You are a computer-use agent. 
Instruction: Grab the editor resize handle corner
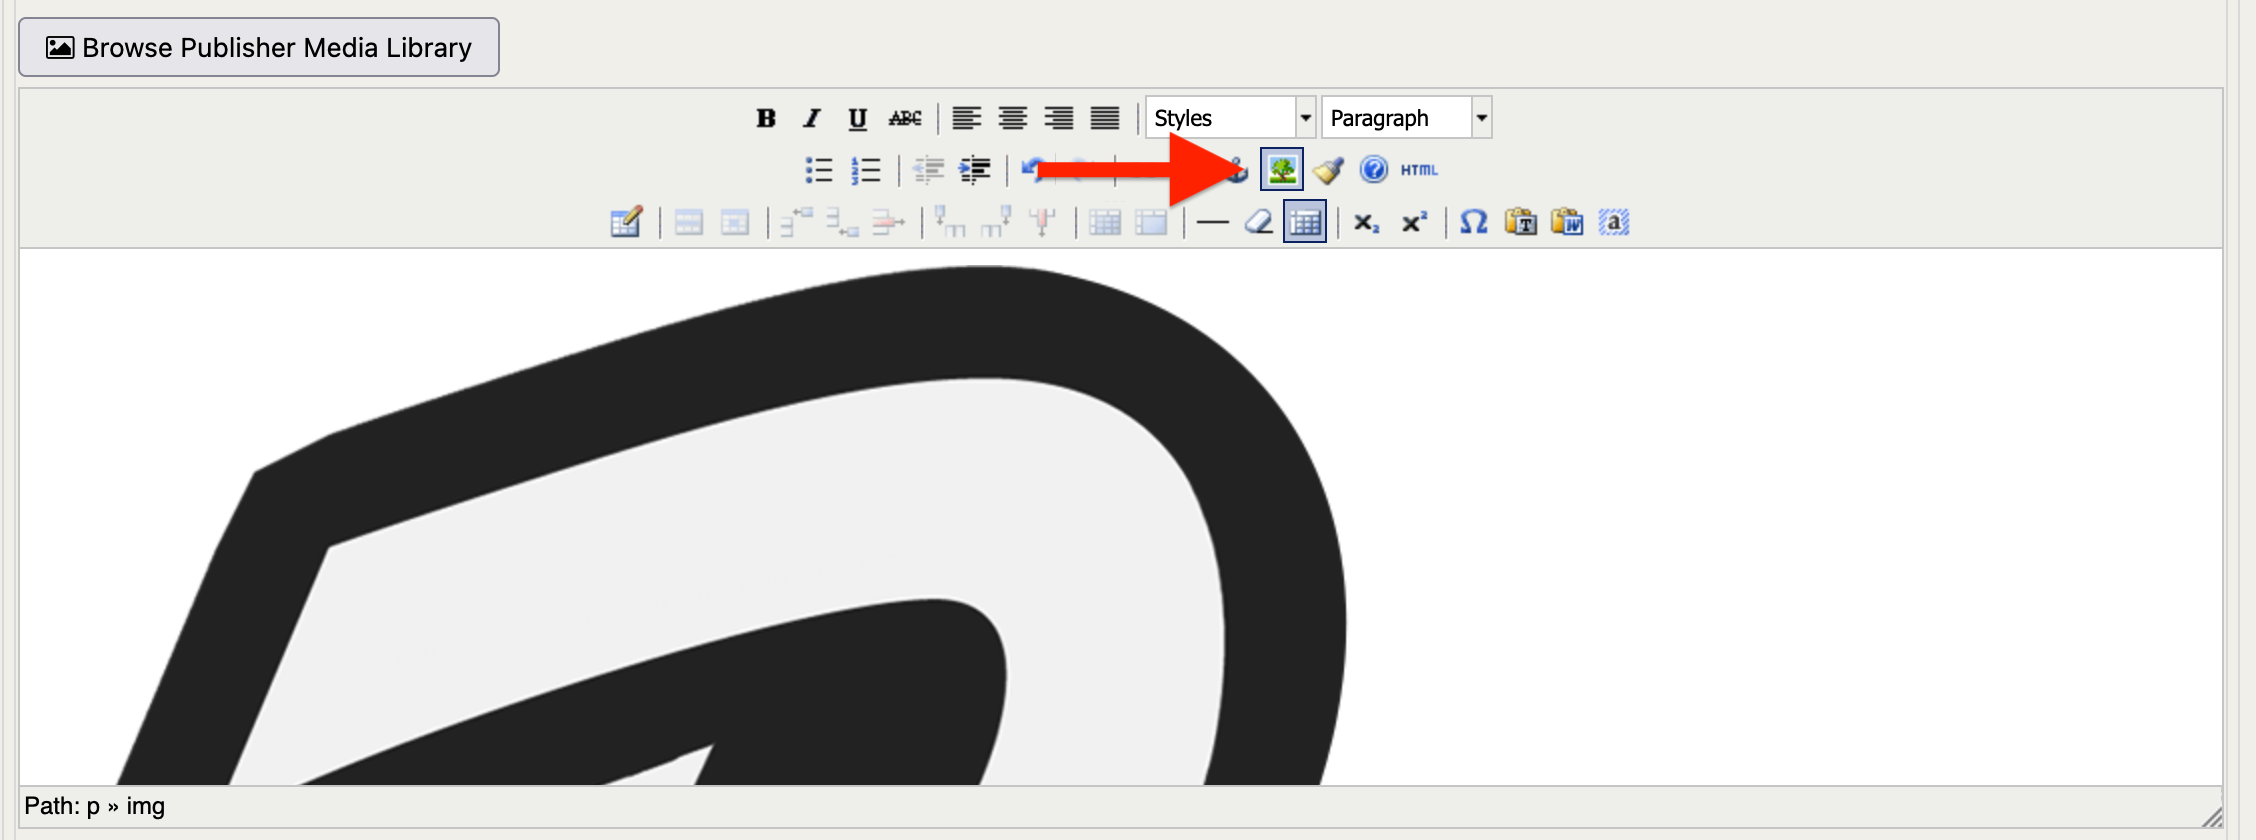[2211, 817]
